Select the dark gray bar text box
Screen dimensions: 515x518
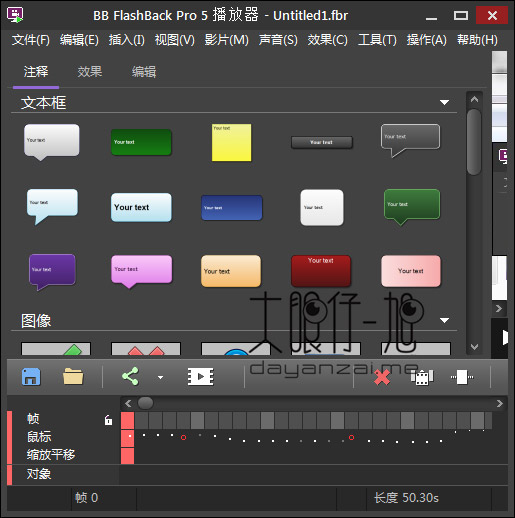pos(322,142)
